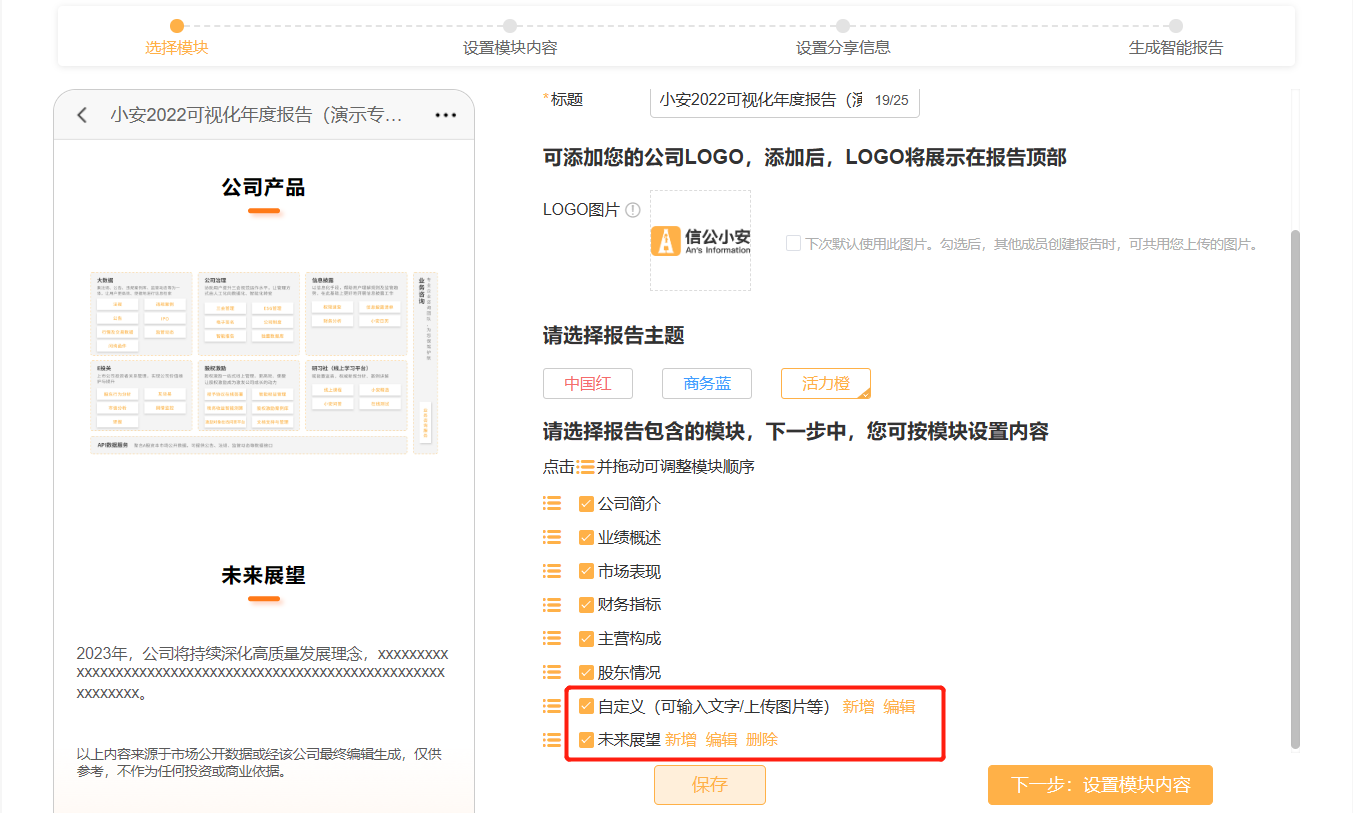Click 下一步：设置模块内容 button

click(x=1100, y=785)
